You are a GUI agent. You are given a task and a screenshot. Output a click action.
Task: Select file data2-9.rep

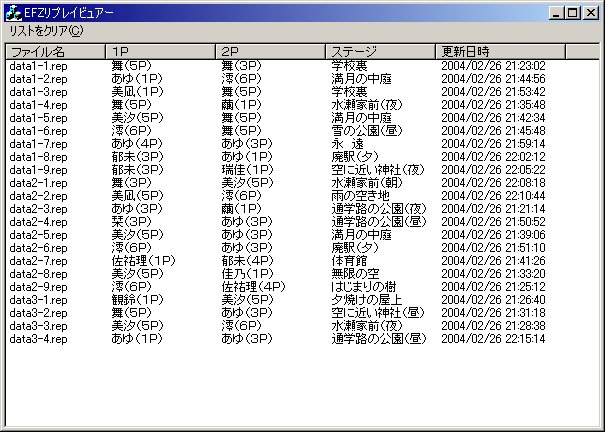(38, 287)
